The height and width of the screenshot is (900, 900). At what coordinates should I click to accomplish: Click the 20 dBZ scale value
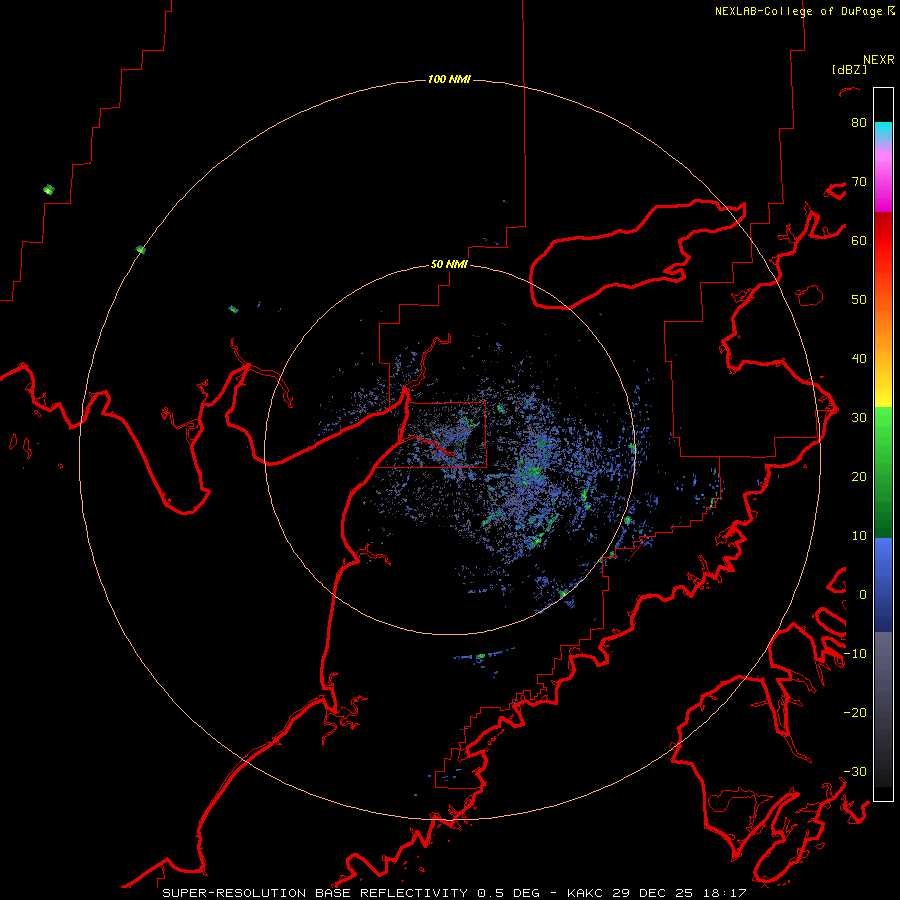[x=859, y=476]
